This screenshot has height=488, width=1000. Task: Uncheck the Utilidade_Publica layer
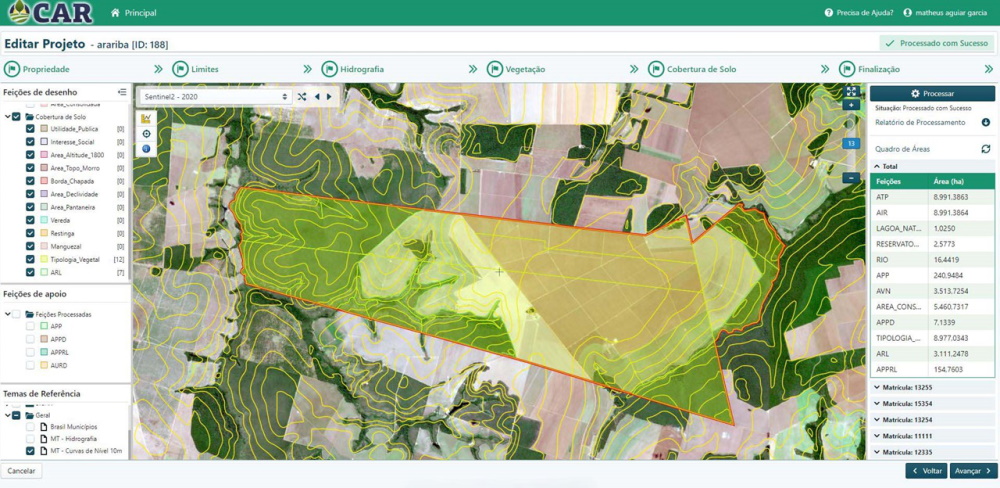(x=30, y=129)
